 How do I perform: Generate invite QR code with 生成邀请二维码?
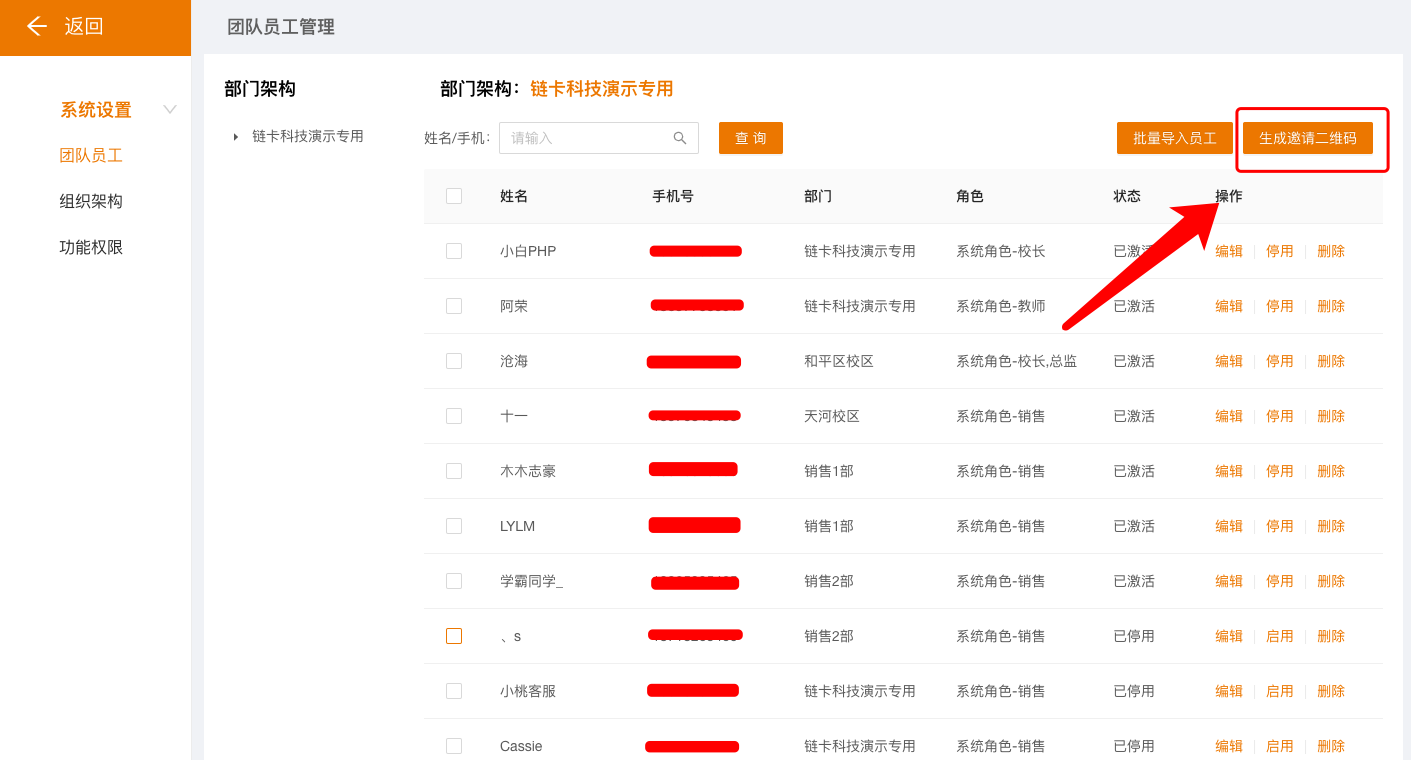pos(1307,138)
